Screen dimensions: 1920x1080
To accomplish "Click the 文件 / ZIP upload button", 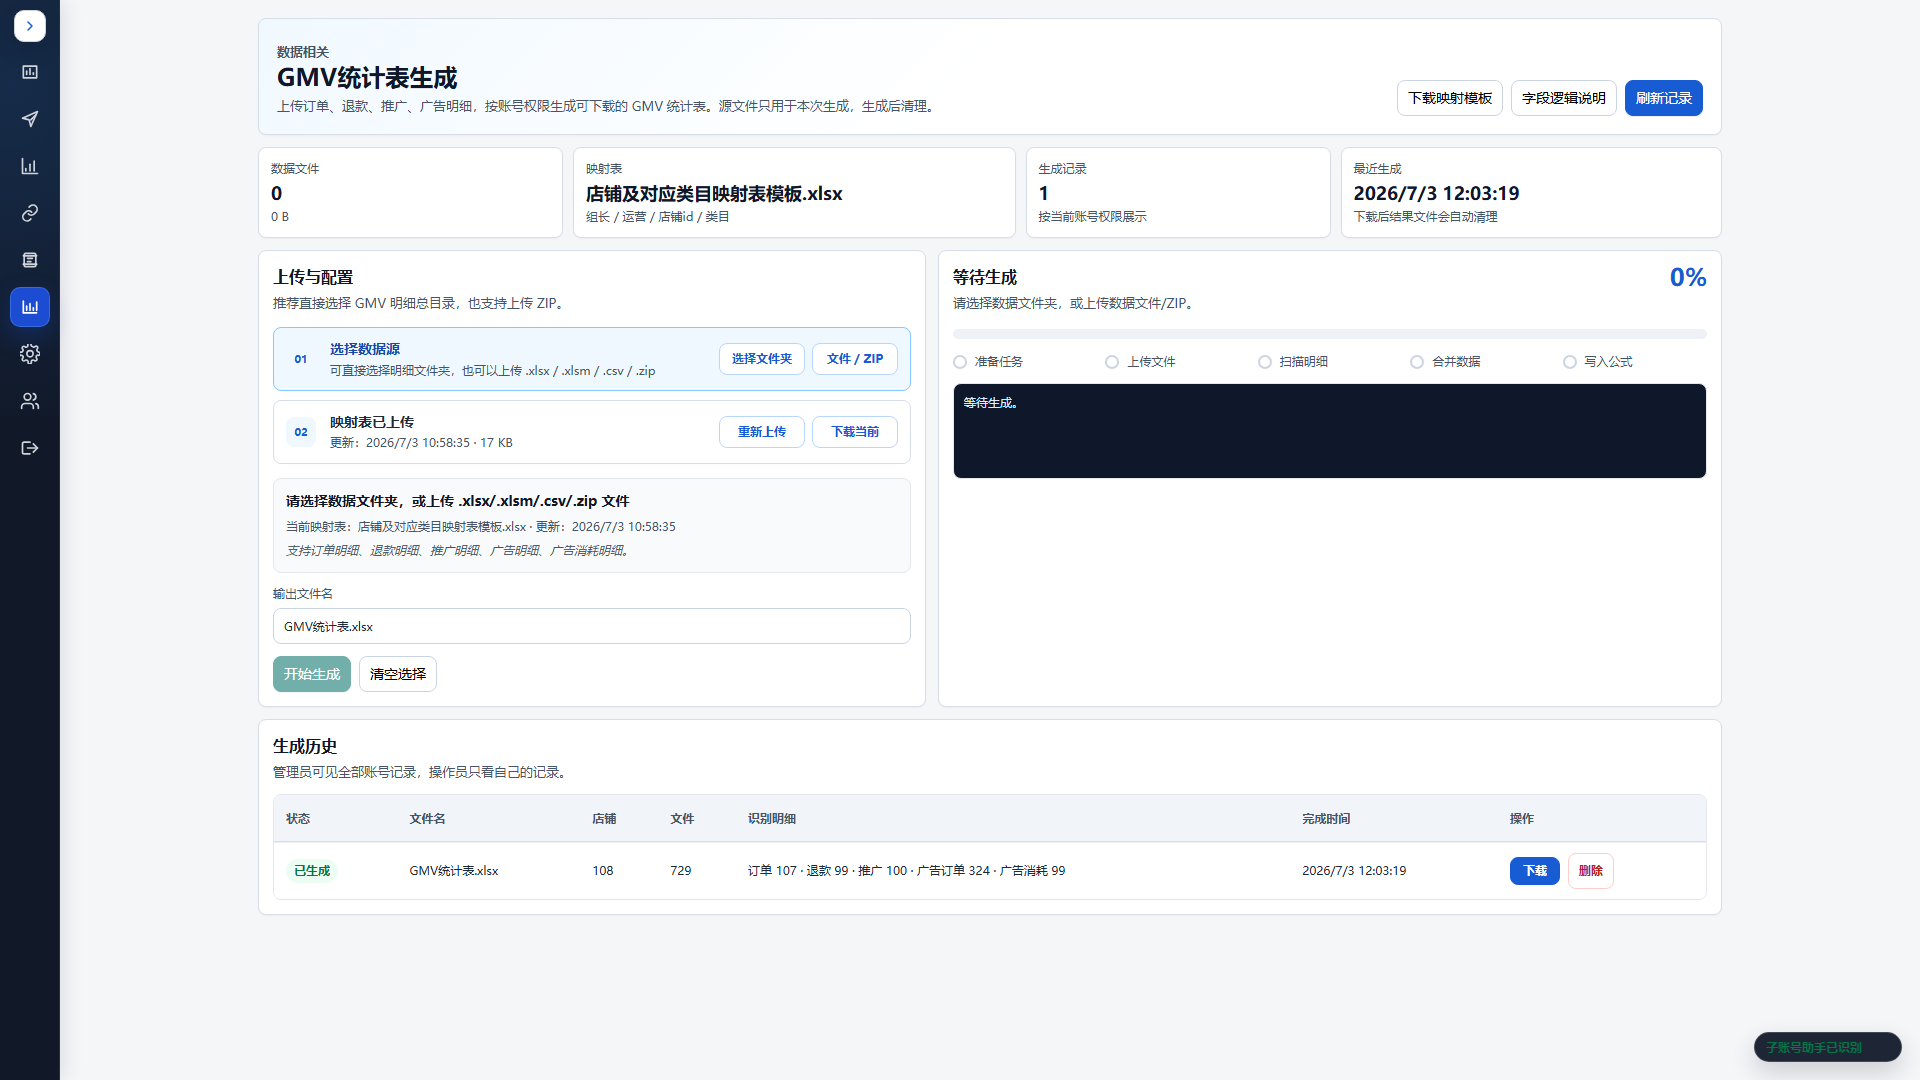I will point(854,359).
